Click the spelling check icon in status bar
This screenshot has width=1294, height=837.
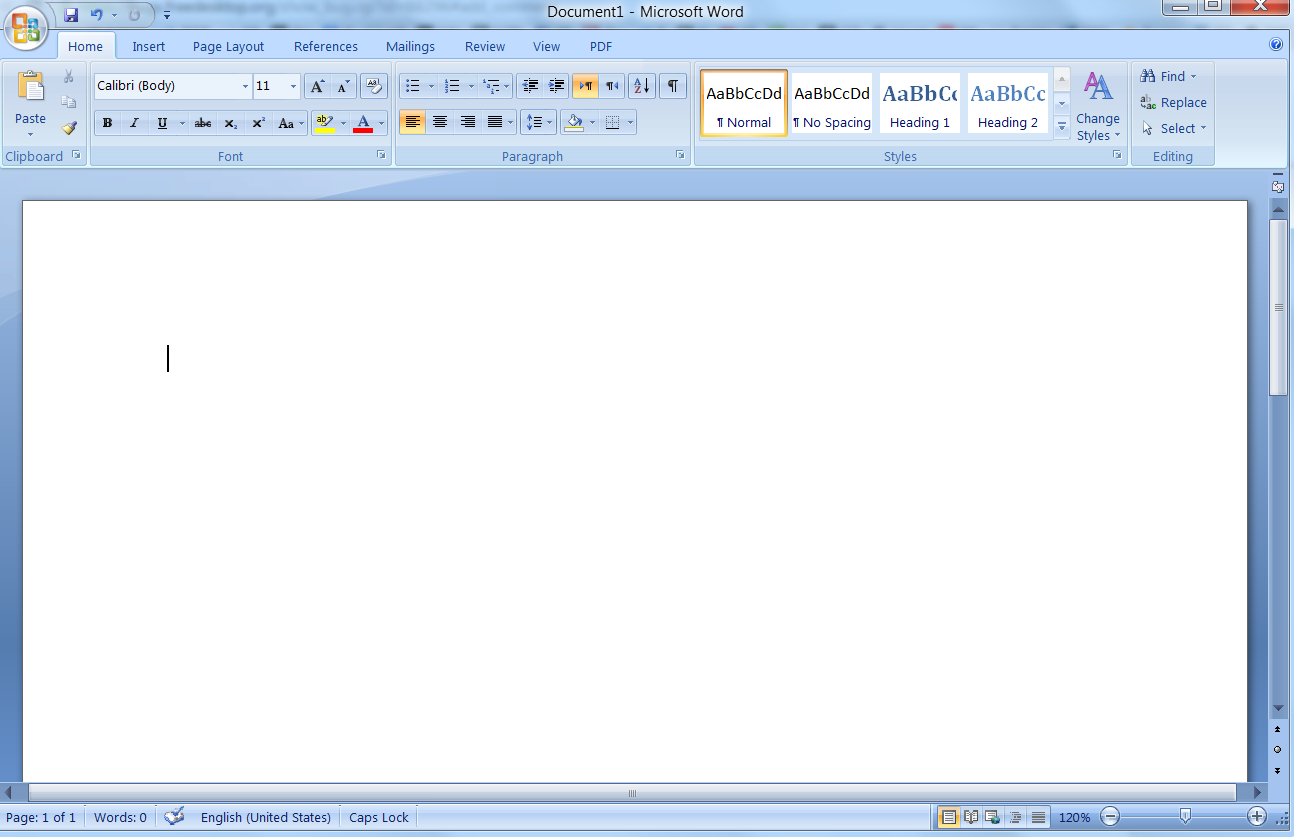[x=174, y=817]
